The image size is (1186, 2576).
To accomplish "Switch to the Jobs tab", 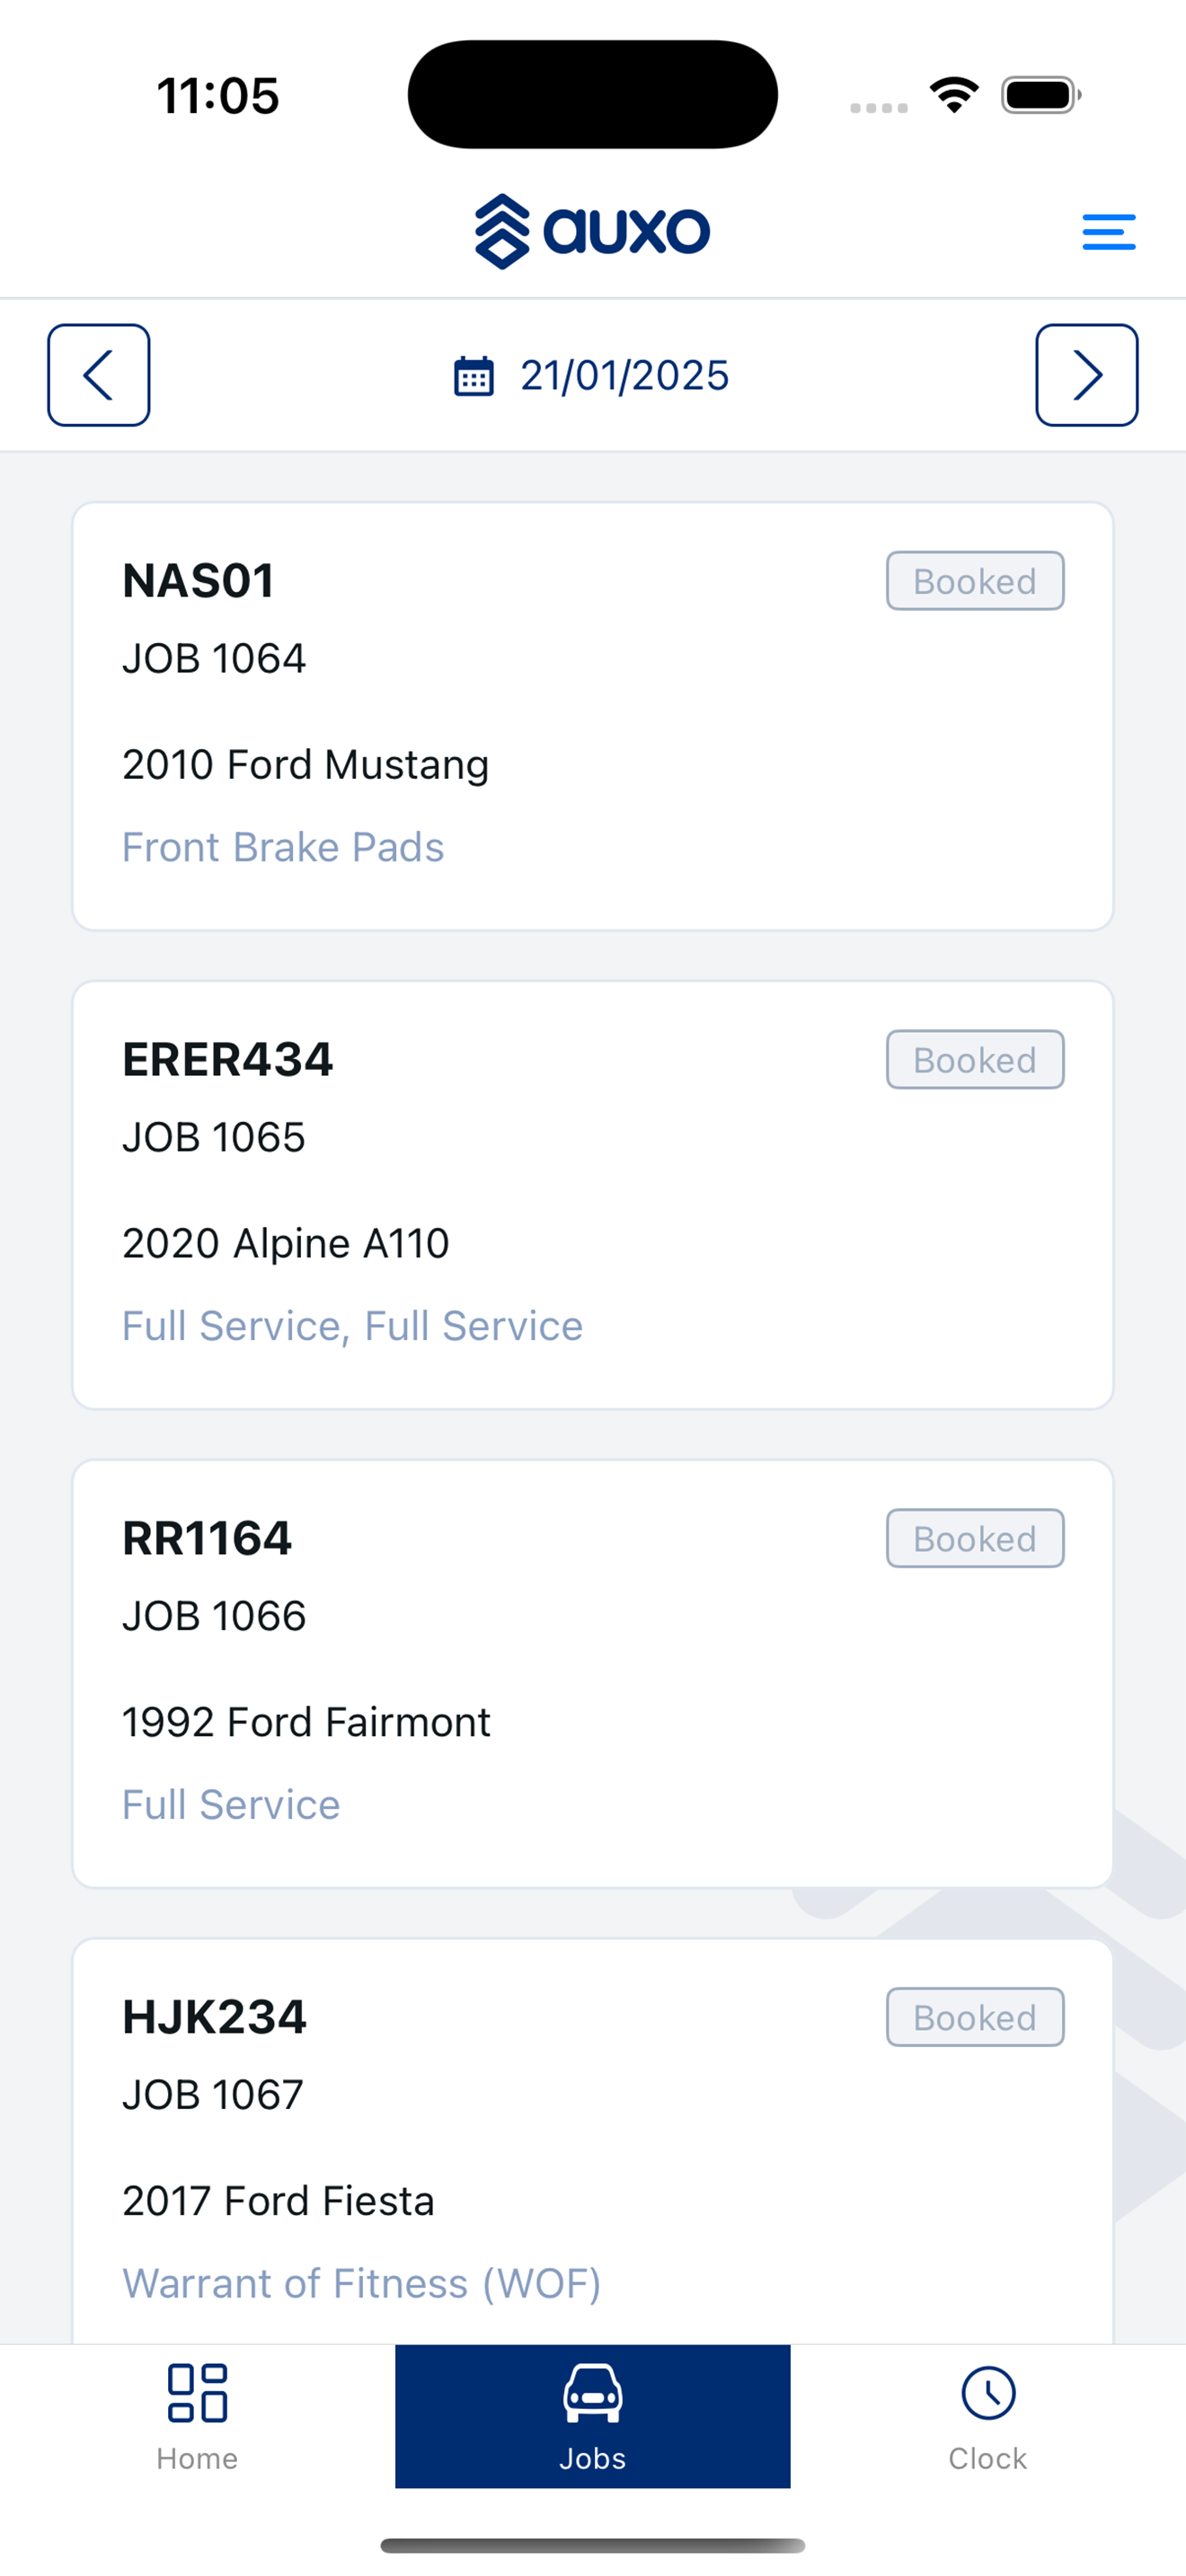I will click(x=593, y=2416).
